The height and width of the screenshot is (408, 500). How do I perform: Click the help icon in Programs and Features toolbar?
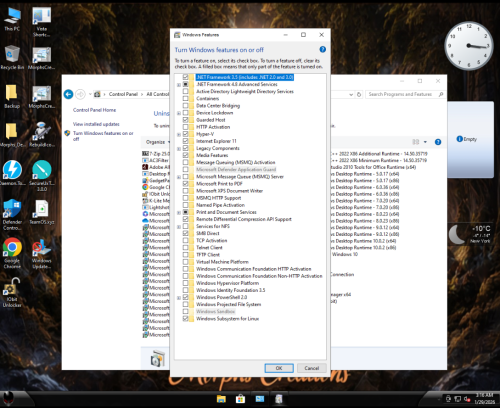pyautogui.click(x=438, y=142)
